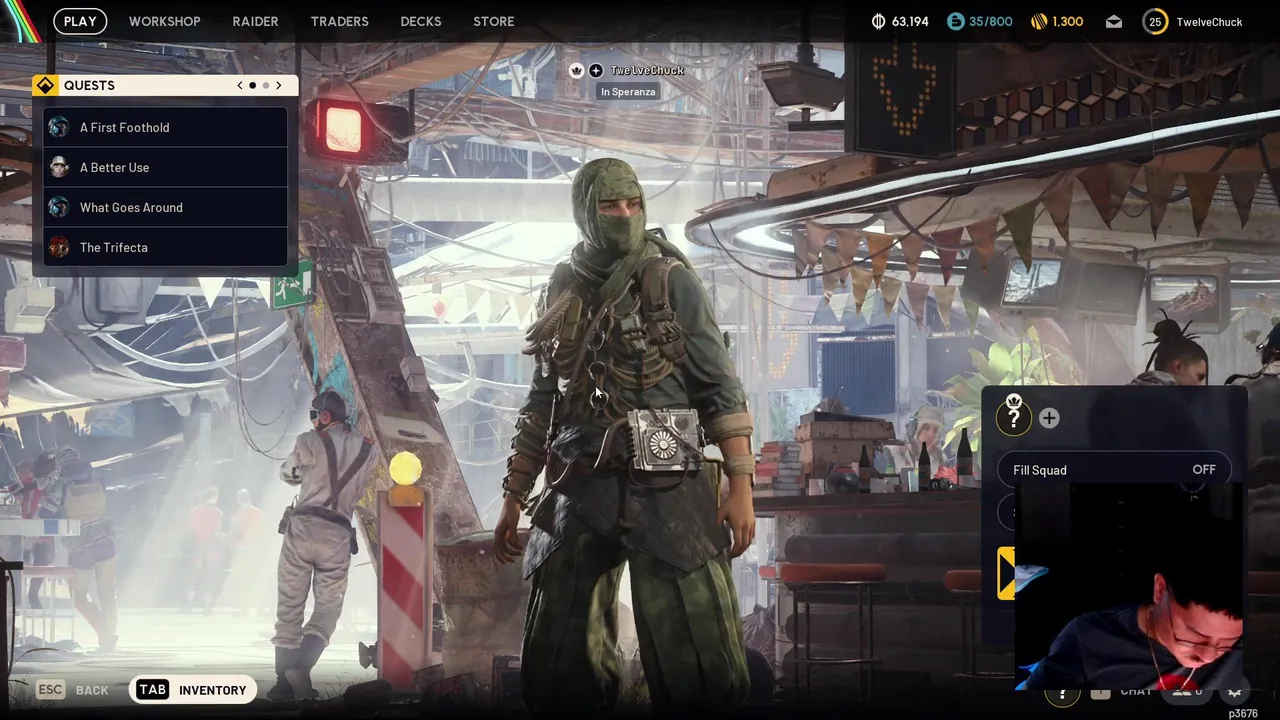Go to the TRADERS tab
The image size is (1280, 720).
pos(339,21)
